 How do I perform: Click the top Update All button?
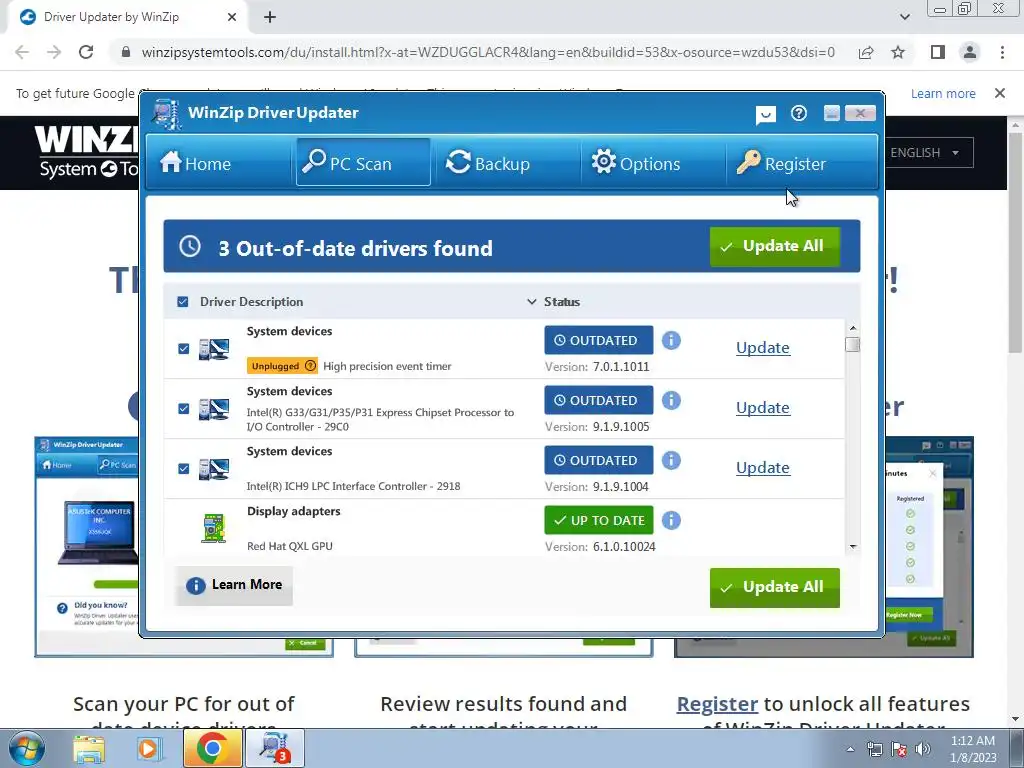[775, 246]
